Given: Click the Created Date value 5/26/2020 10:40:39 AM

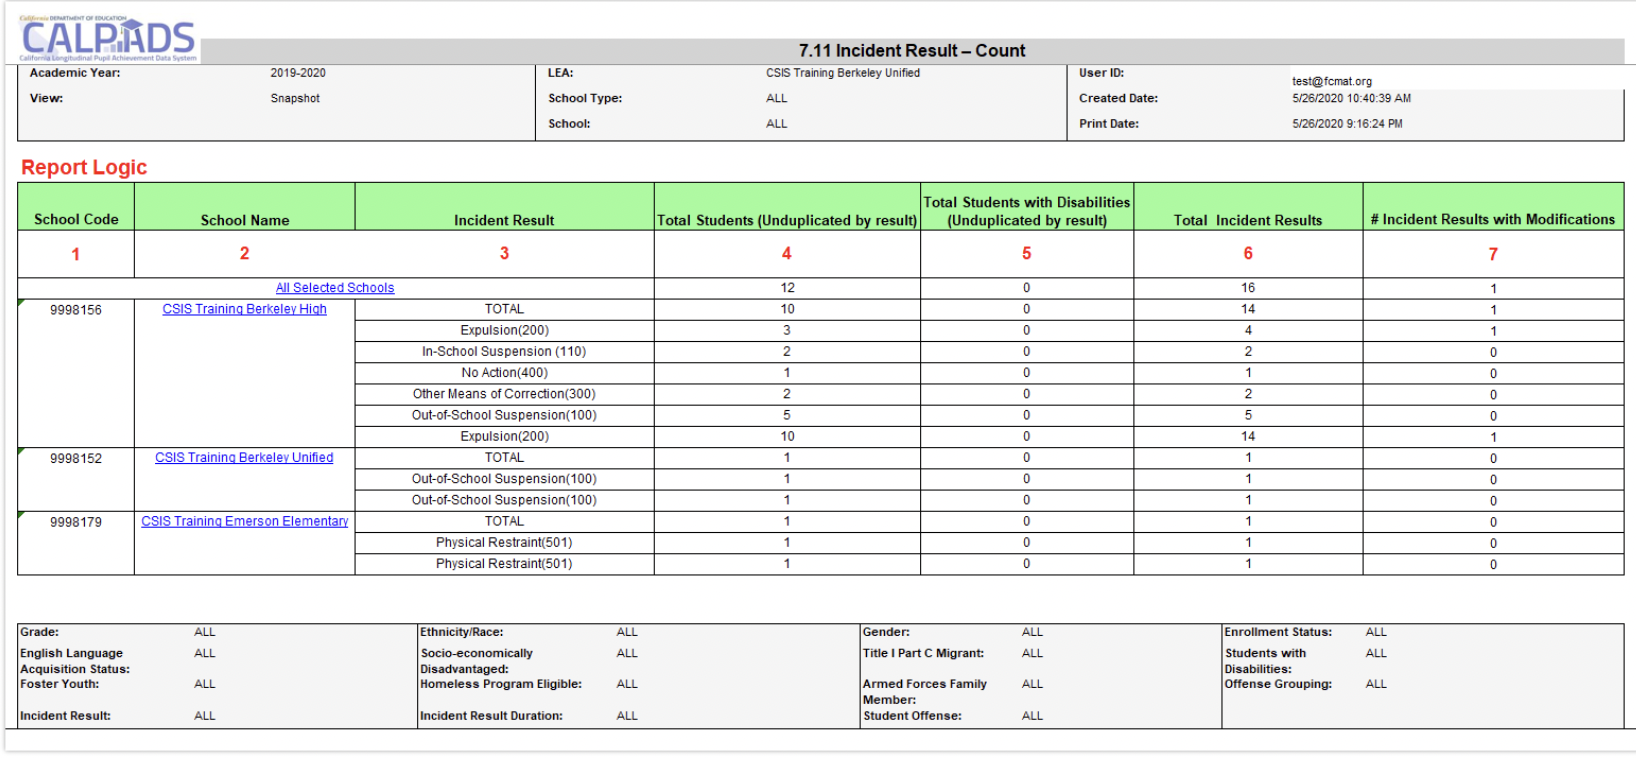Looking at the screenshot, I should pos(1352,98).
